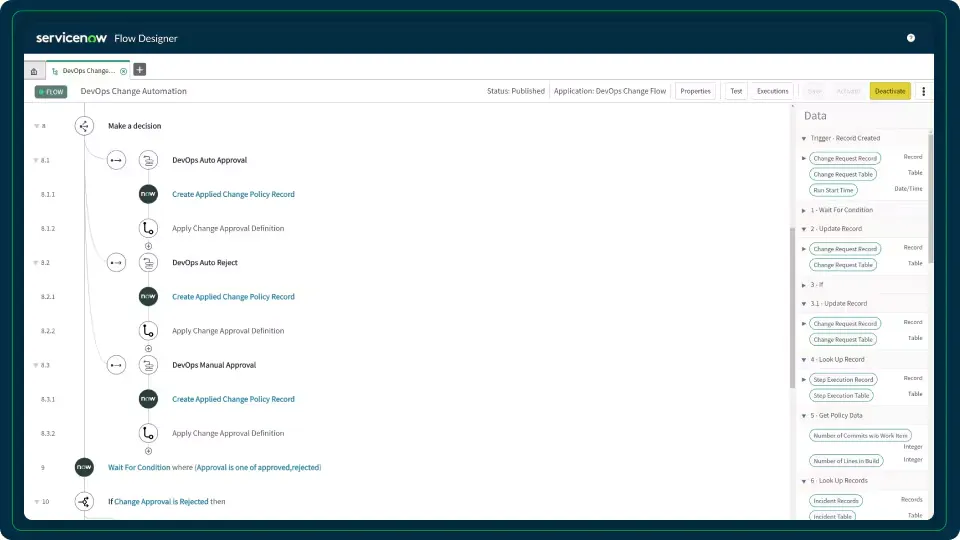Click the Test button
Screen dimensions: 960x540
(736, 91)
